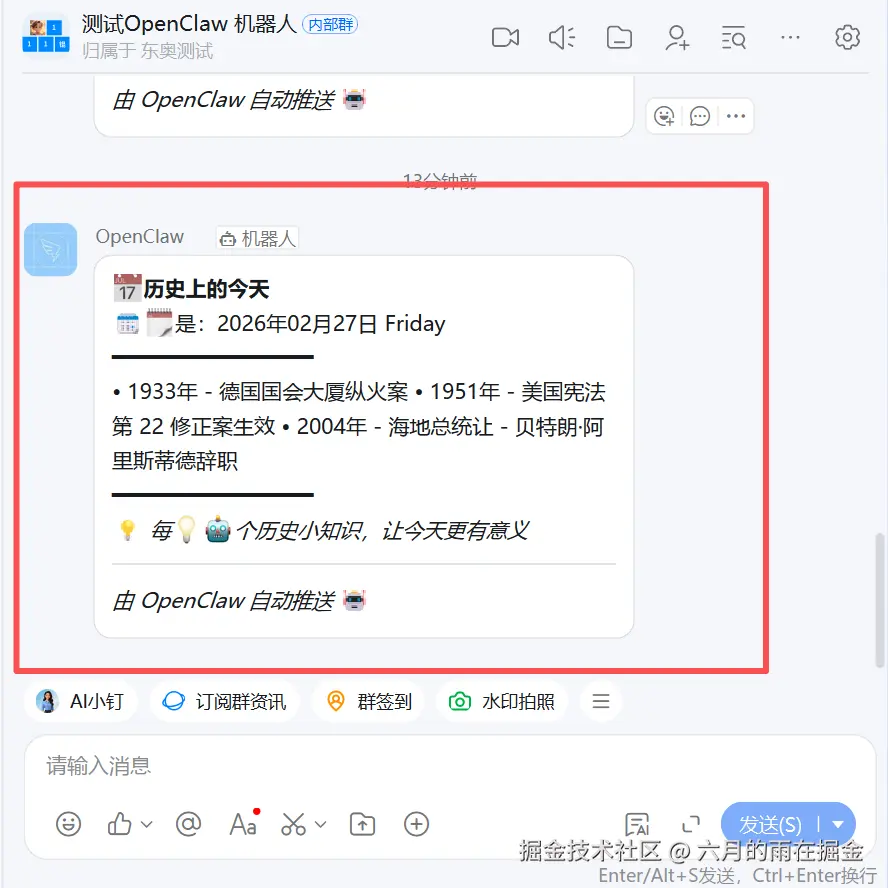Screen dimensions: 888x888
Task: Open the header more options ellipsis
Action: [x=790, y=38]
